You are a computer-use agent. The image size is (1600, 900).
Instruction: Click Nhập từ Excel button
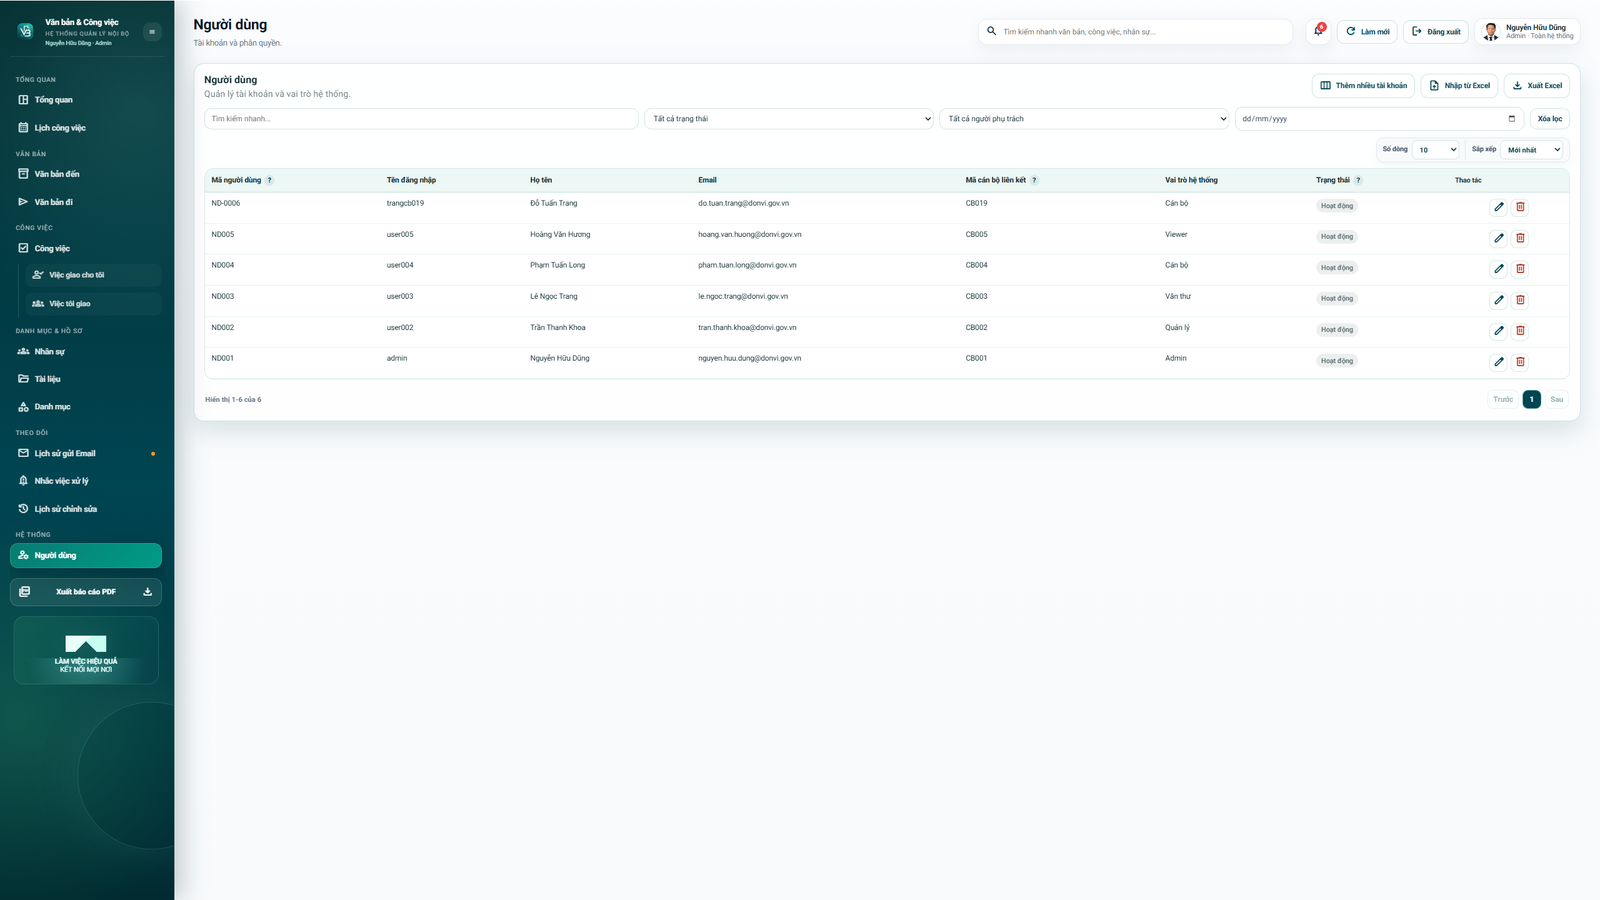coord(1460,86)
